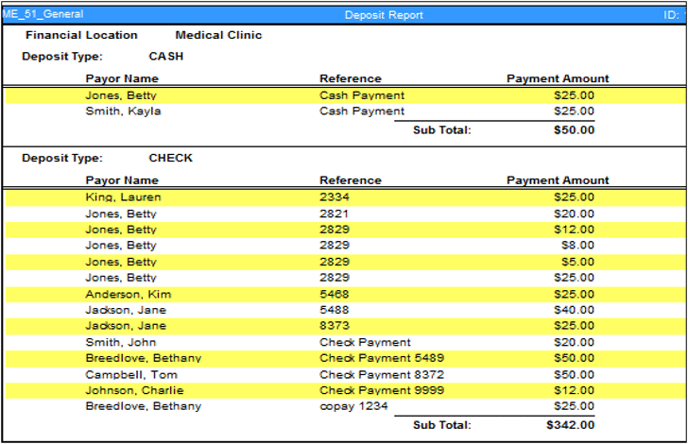The image size is (688, 444).
Task: Click the reference 8373 entry
Action: coord(334,326)
